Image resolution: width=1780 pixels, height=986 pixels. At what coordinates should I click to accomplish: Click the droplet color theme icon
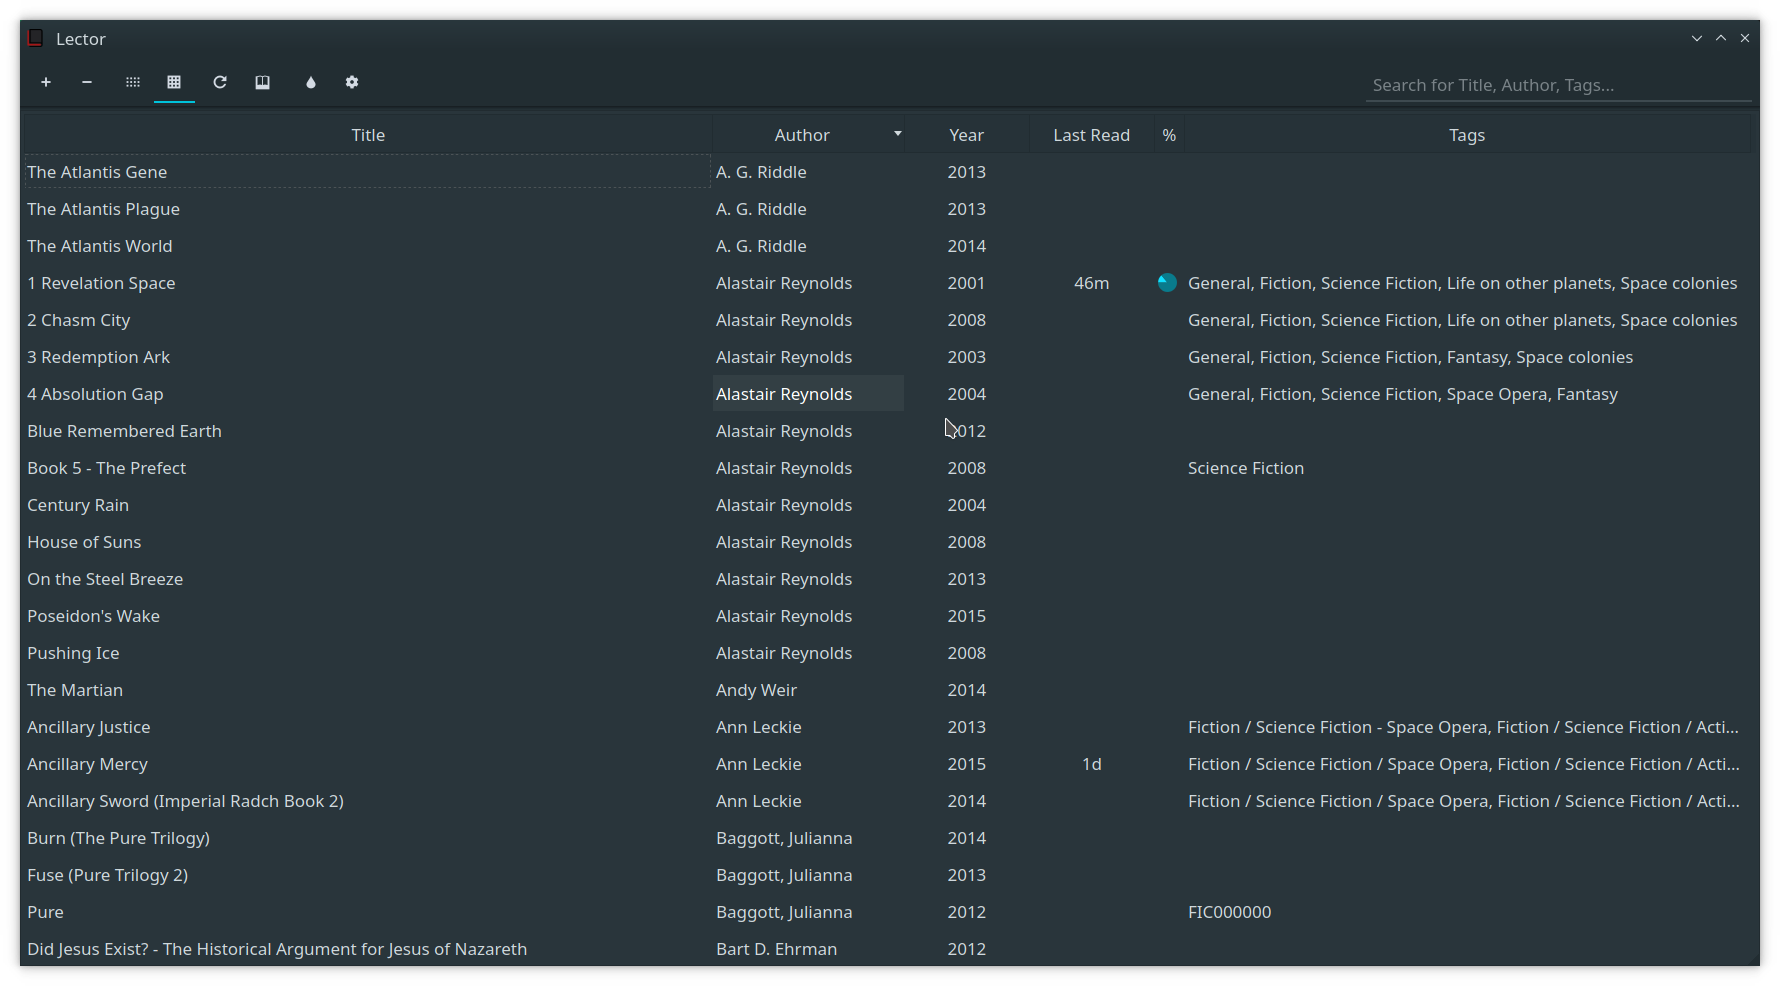coord(311,83)
